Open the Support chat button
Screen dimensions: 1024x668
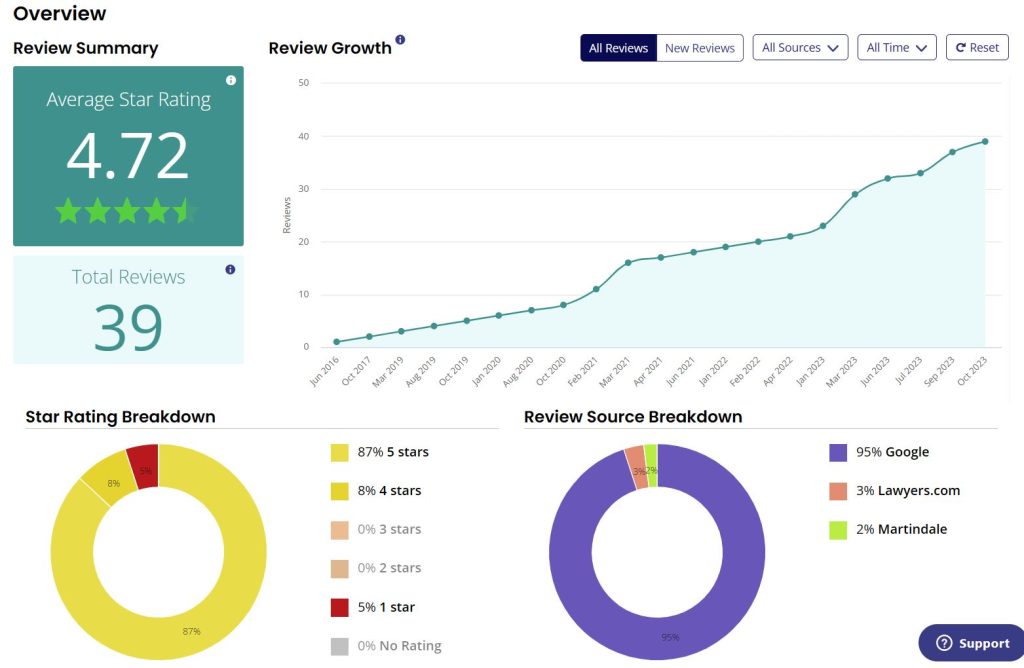coord(972,643)
